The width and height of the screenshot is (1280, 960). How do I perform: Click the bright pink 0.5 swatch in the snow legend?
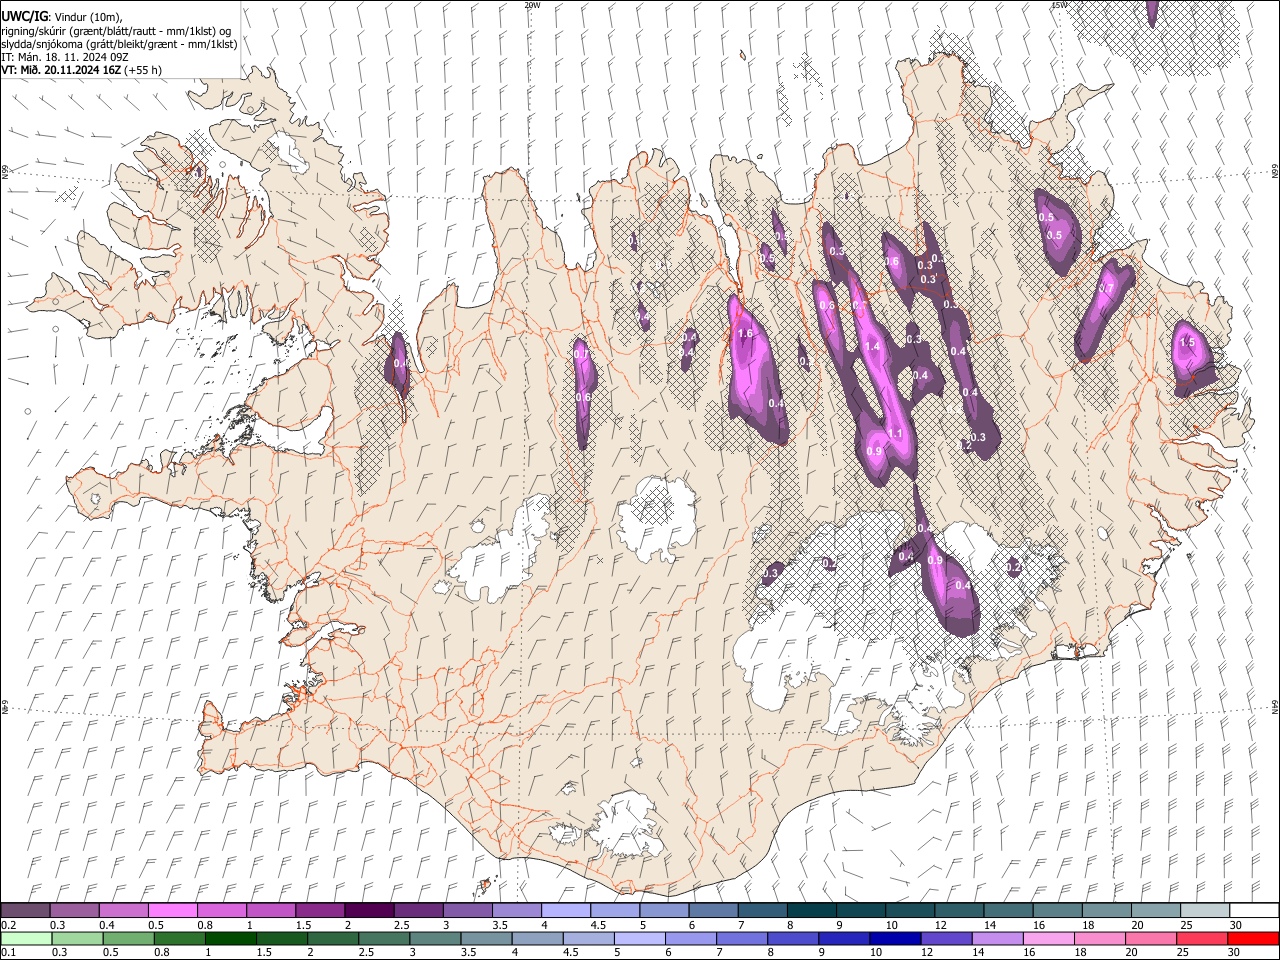tap(172, 911)
